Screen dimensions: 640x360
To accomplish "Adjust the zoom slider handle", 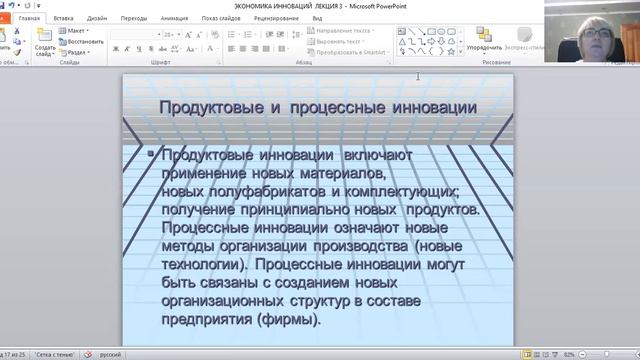I will (607, 355).
